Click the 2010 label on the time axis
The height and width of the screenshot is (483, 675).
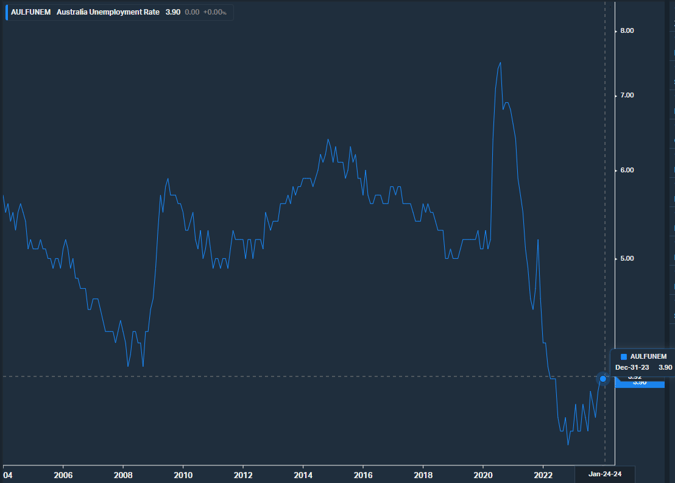click(x=183, y=475)
